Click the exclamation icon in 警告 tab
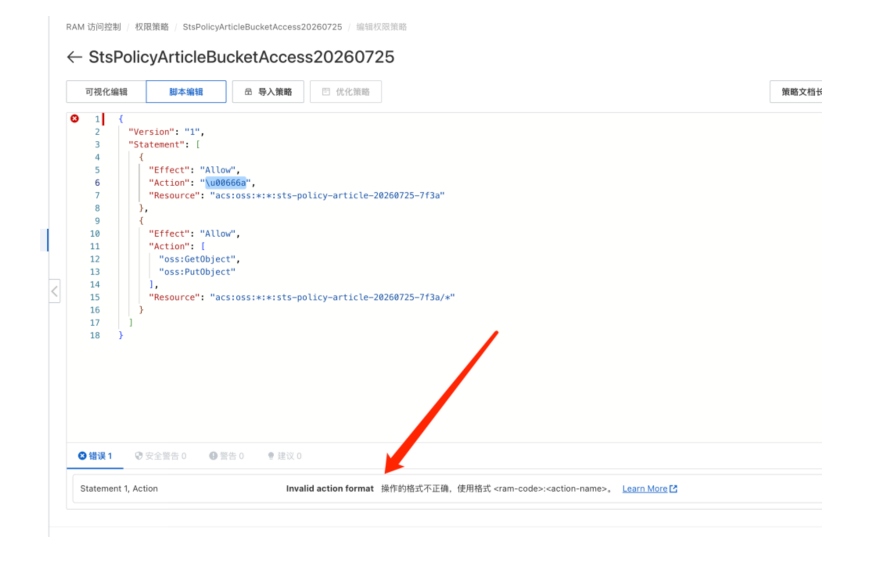891x565 pixels. pos(213,456)
